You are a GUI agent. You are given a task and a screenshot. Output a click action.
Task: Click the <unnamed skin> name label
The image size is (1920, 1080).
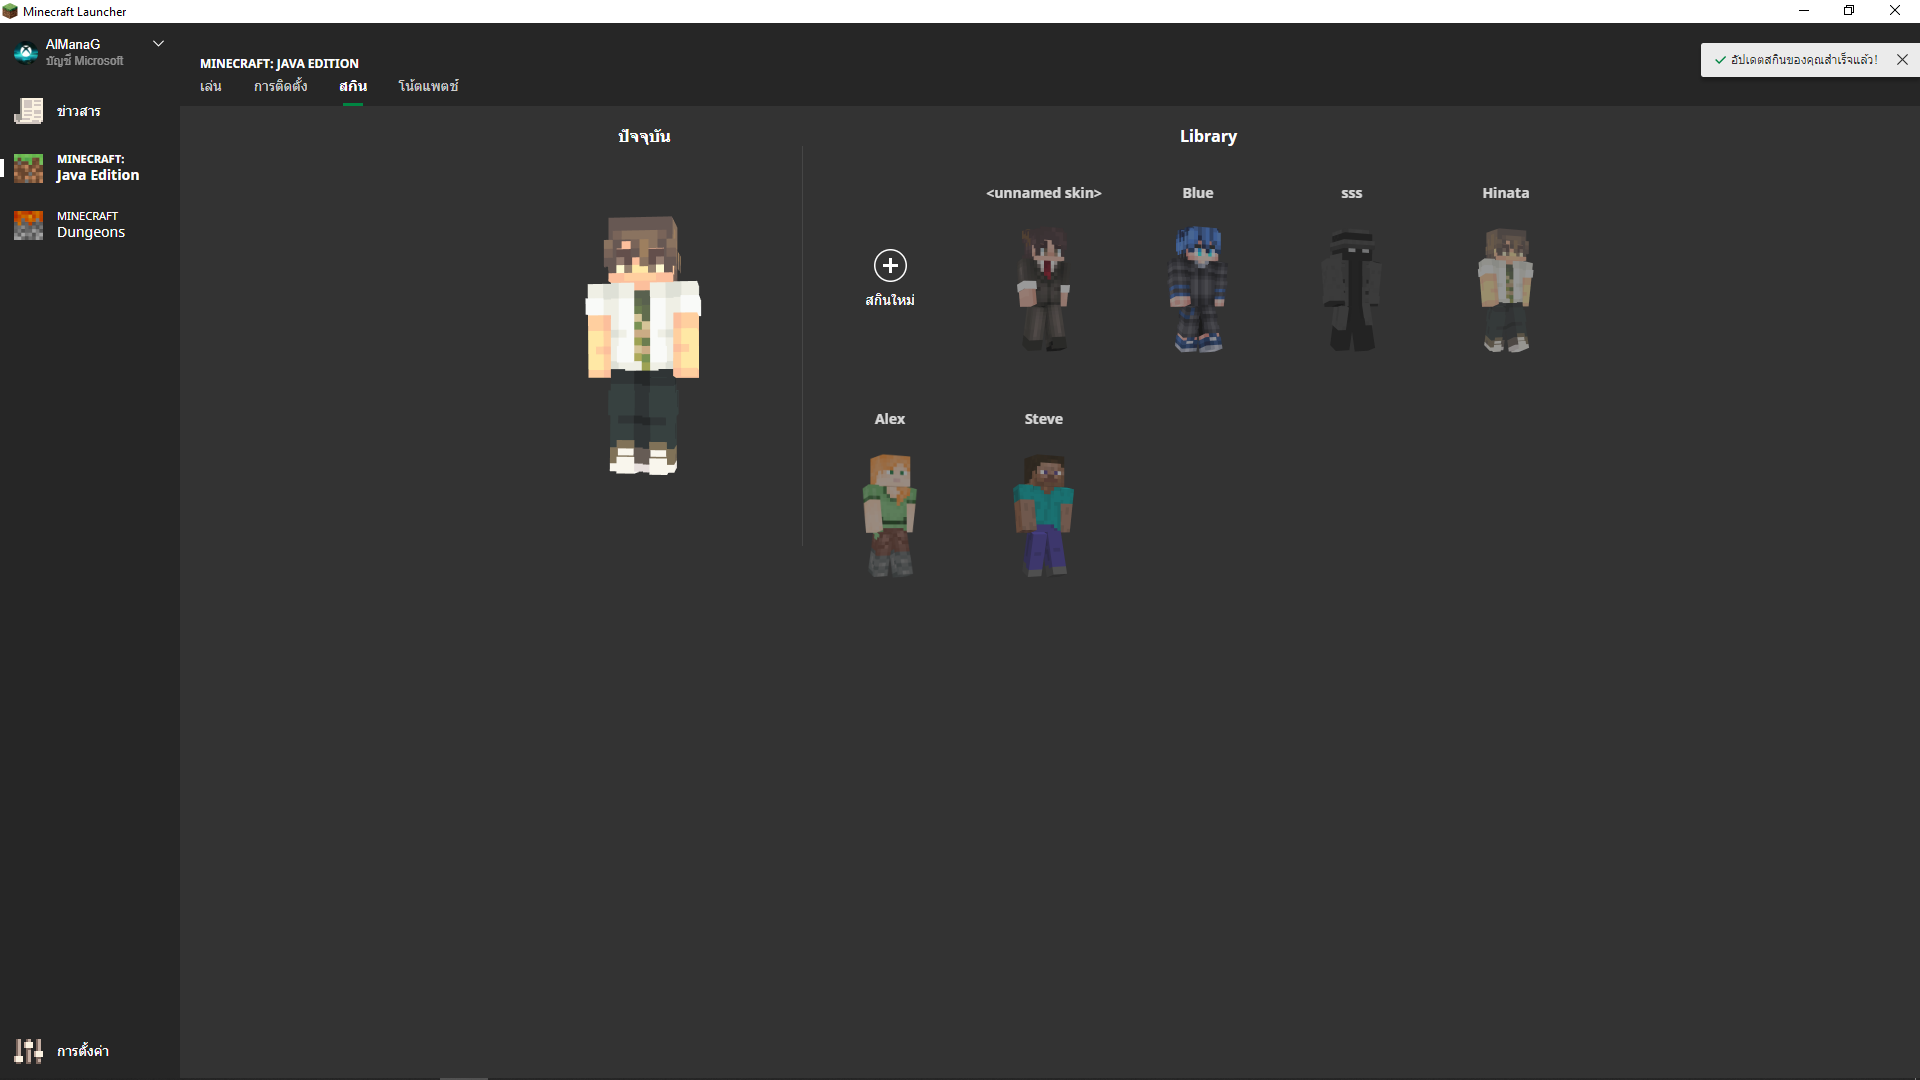pyautogui.click(x=1044, y=193)
